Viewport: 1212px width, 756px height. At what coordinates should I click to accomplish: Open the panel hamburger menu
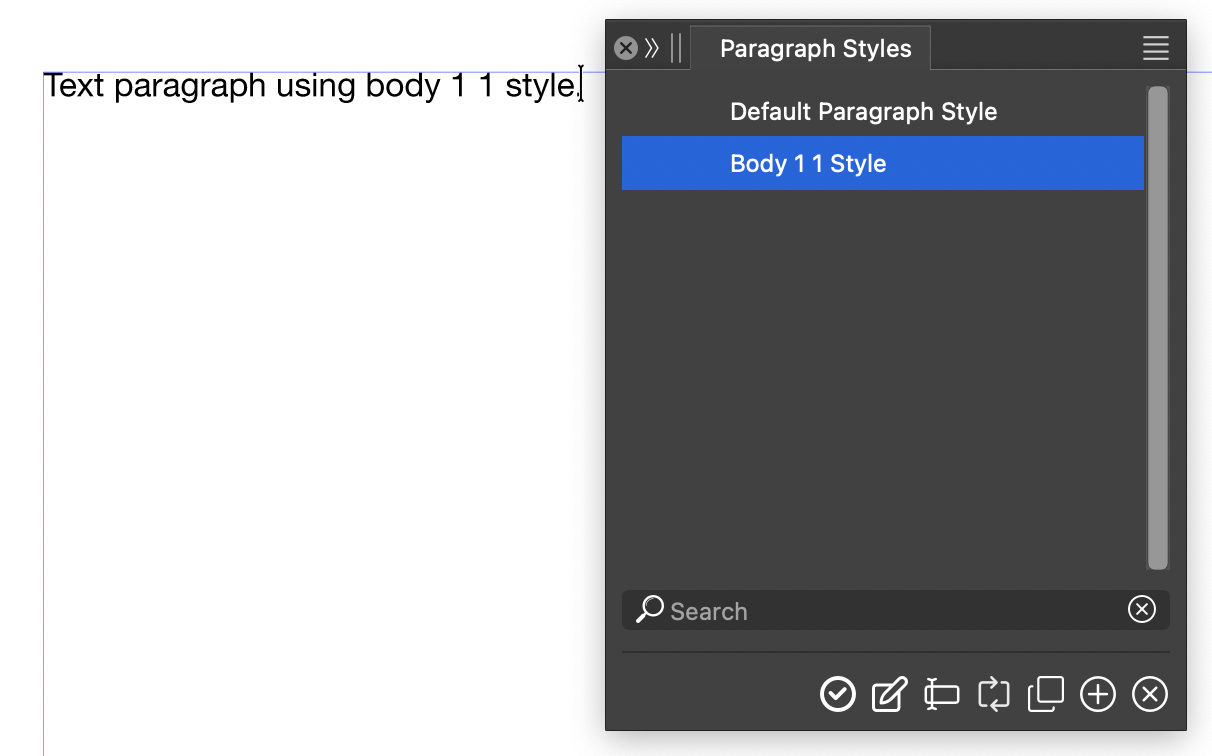(x=1156, y=48)
